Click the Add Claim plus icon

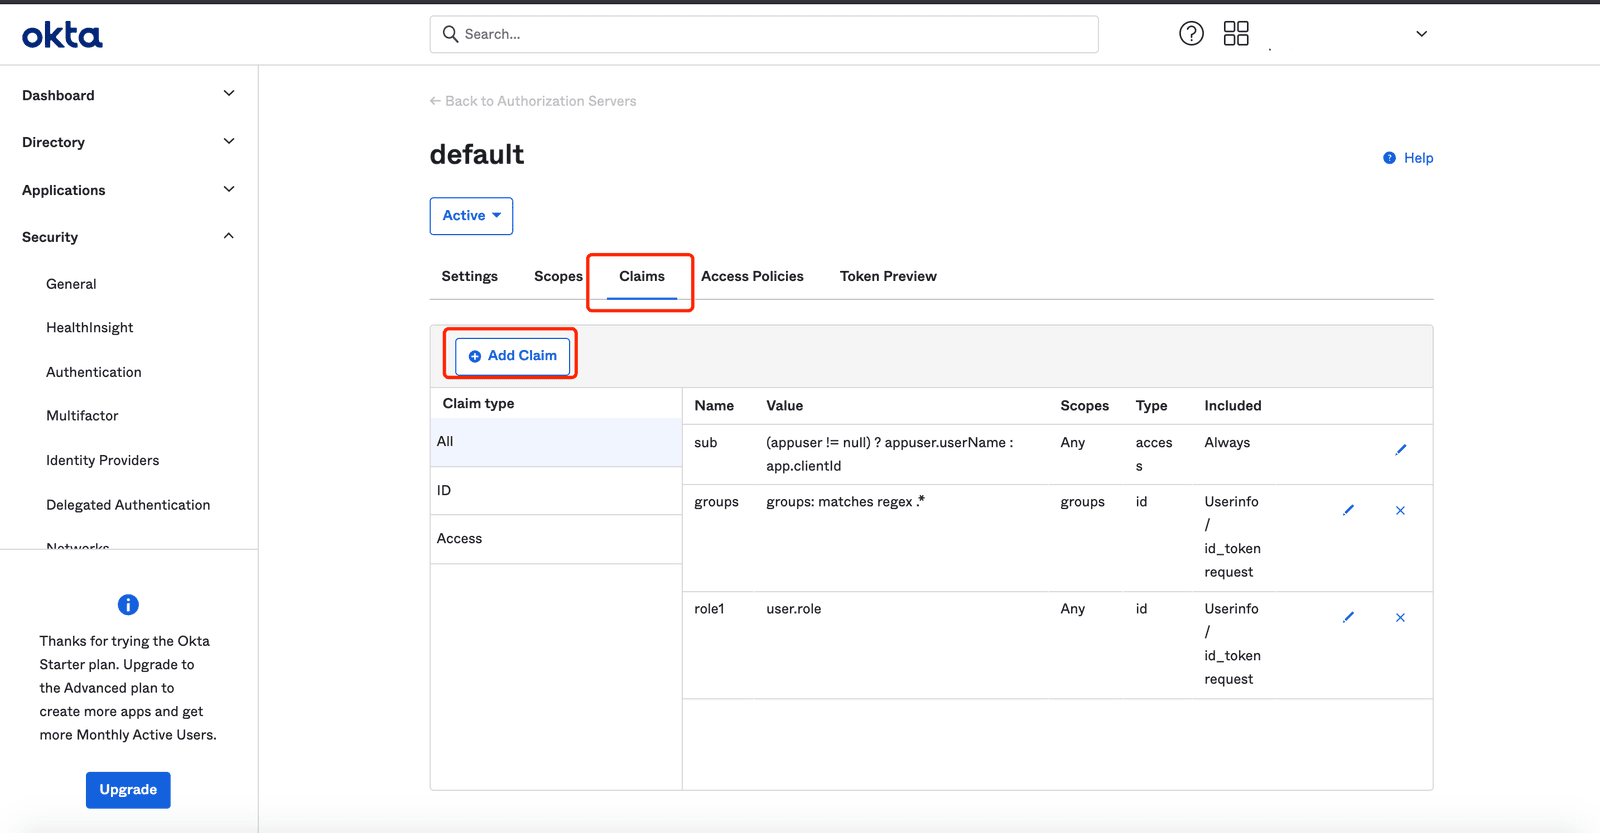[x=475, y=356]
